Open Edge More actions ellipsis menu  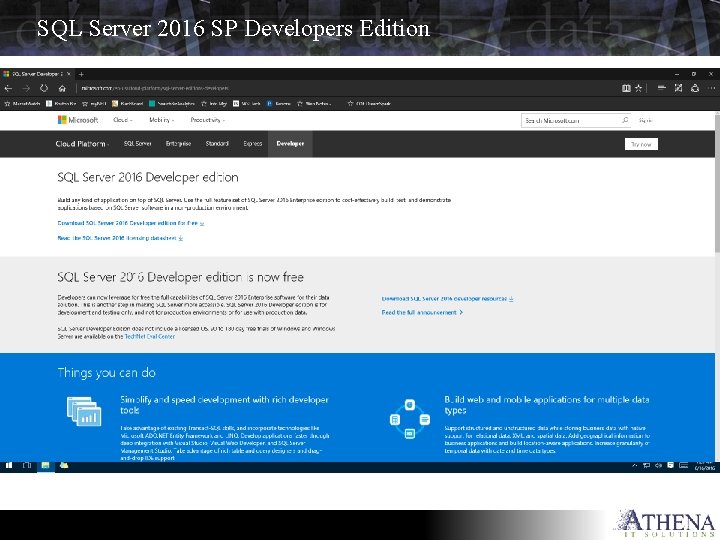click(x=711, y=88)
